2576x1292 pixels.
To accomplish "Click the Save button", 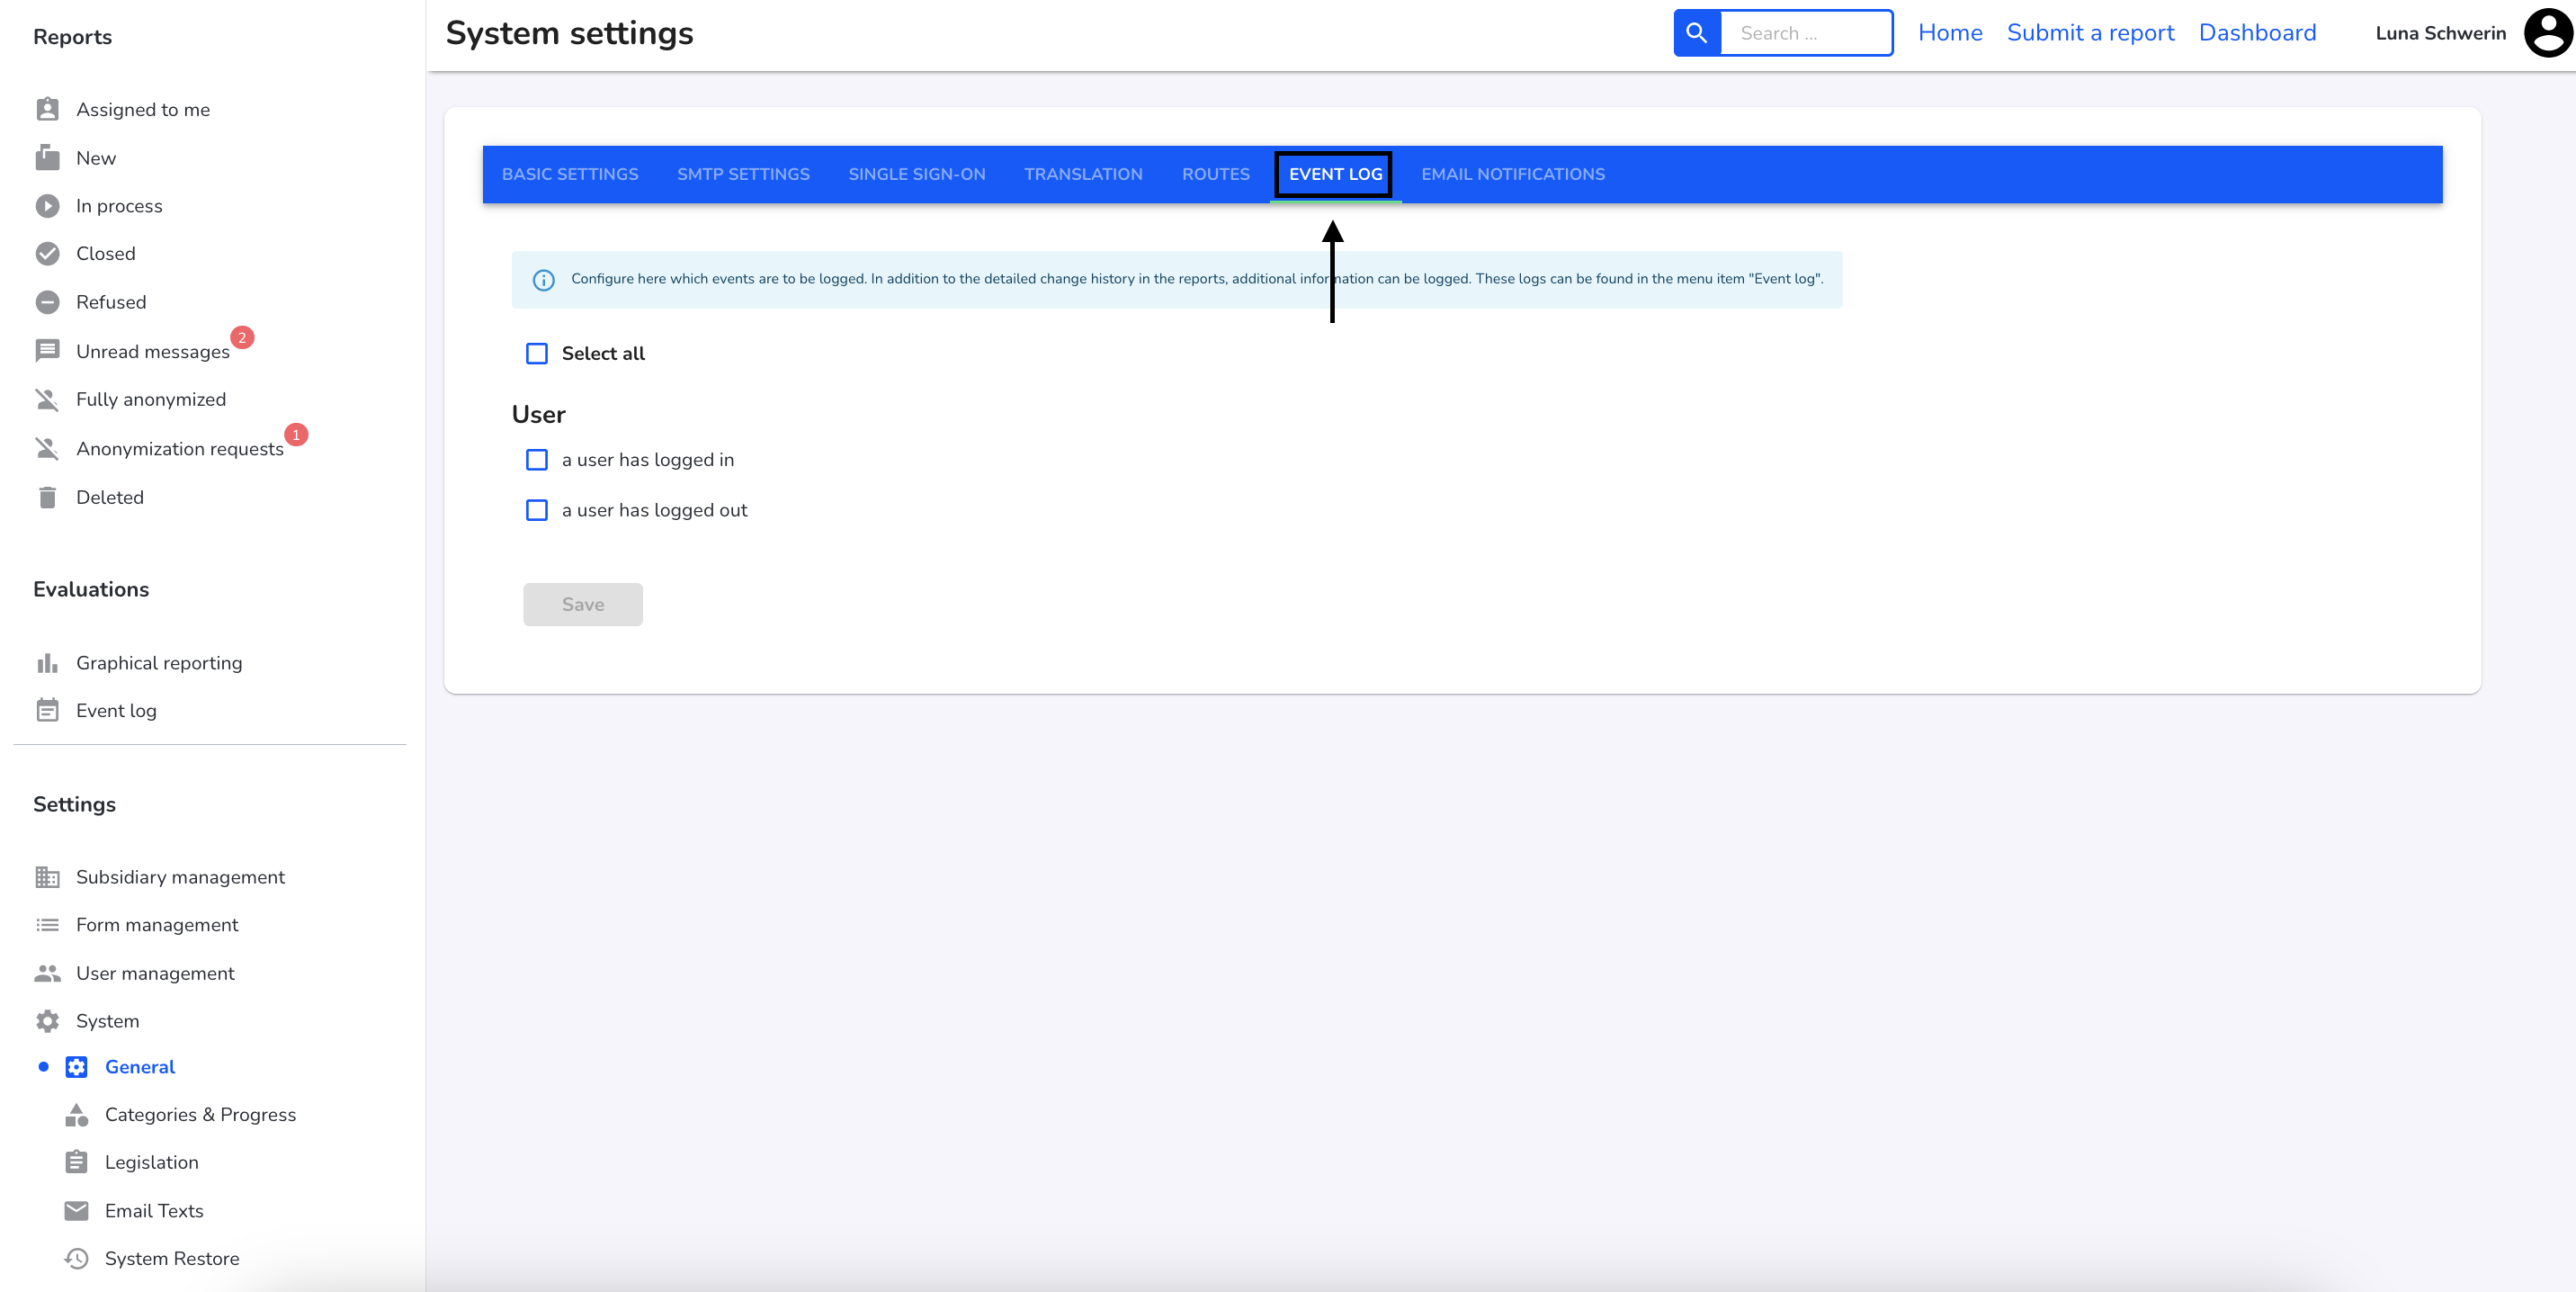I will click(583, 603).
